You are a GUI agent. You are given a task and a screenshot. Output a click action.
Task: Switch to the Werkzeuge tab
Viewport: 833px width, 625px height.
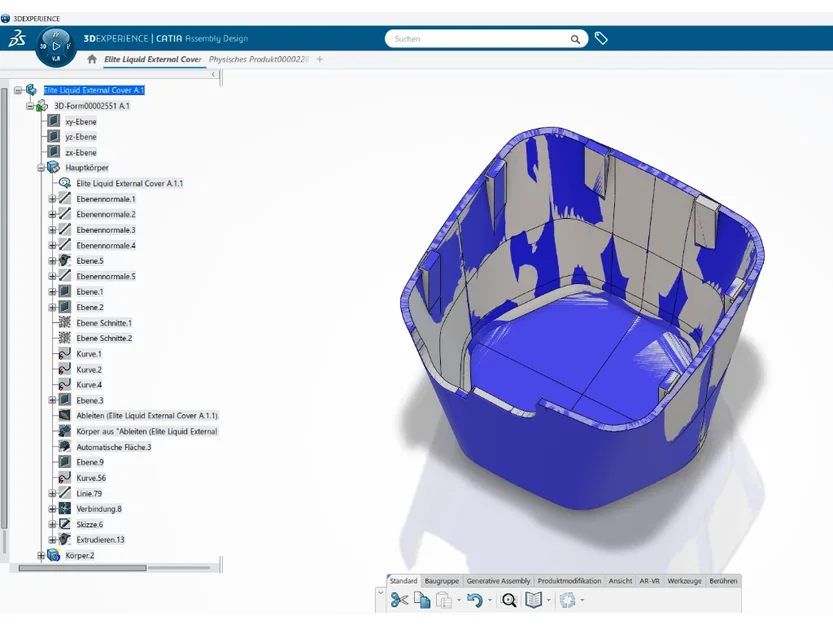click(x=684, y=581)
